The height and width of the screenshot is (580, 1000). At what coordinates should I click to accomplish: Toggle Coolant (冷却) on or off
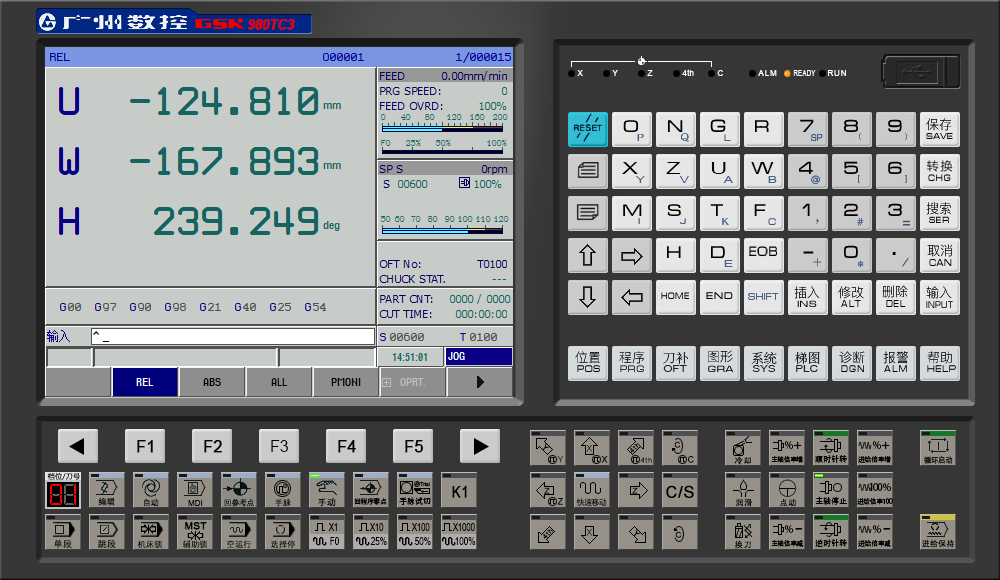742,446
